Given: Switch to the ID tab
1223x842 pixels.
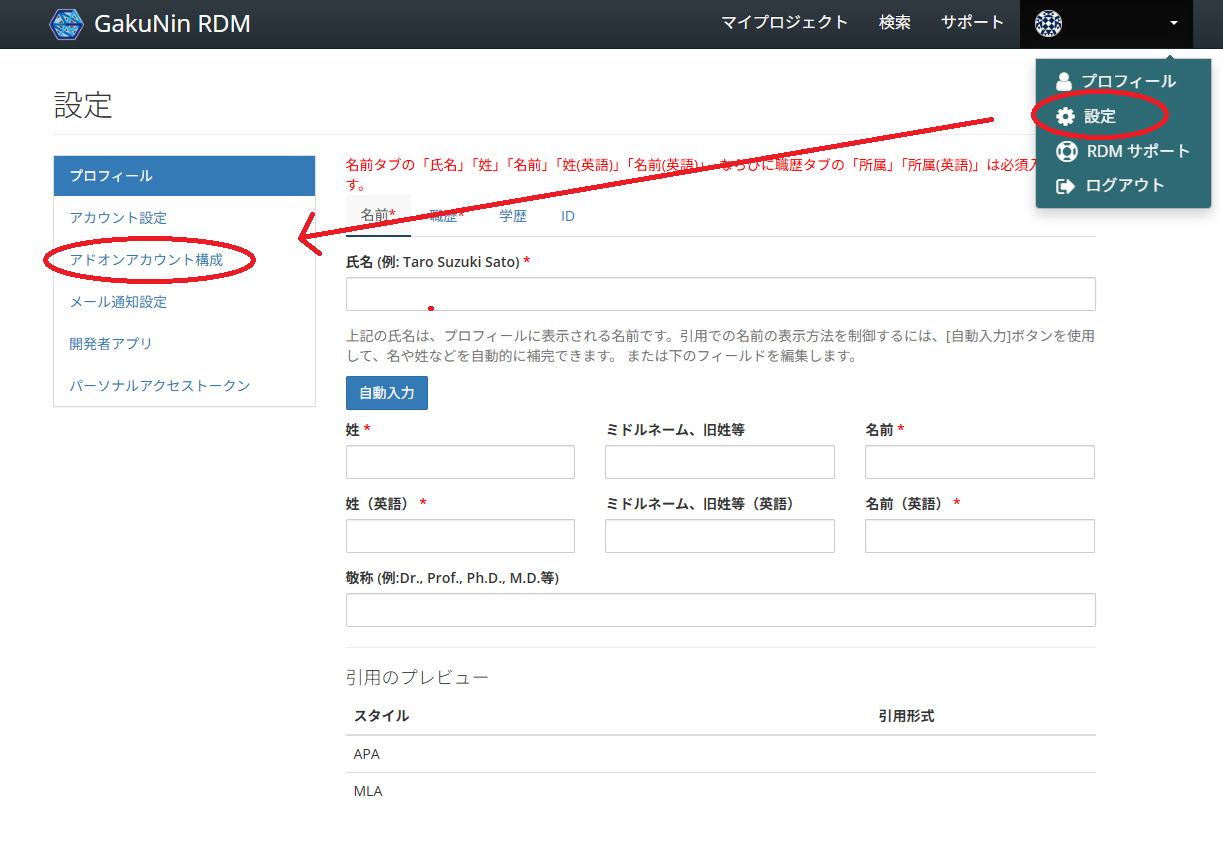Looking at the screenshot, I should pos(567,216).
